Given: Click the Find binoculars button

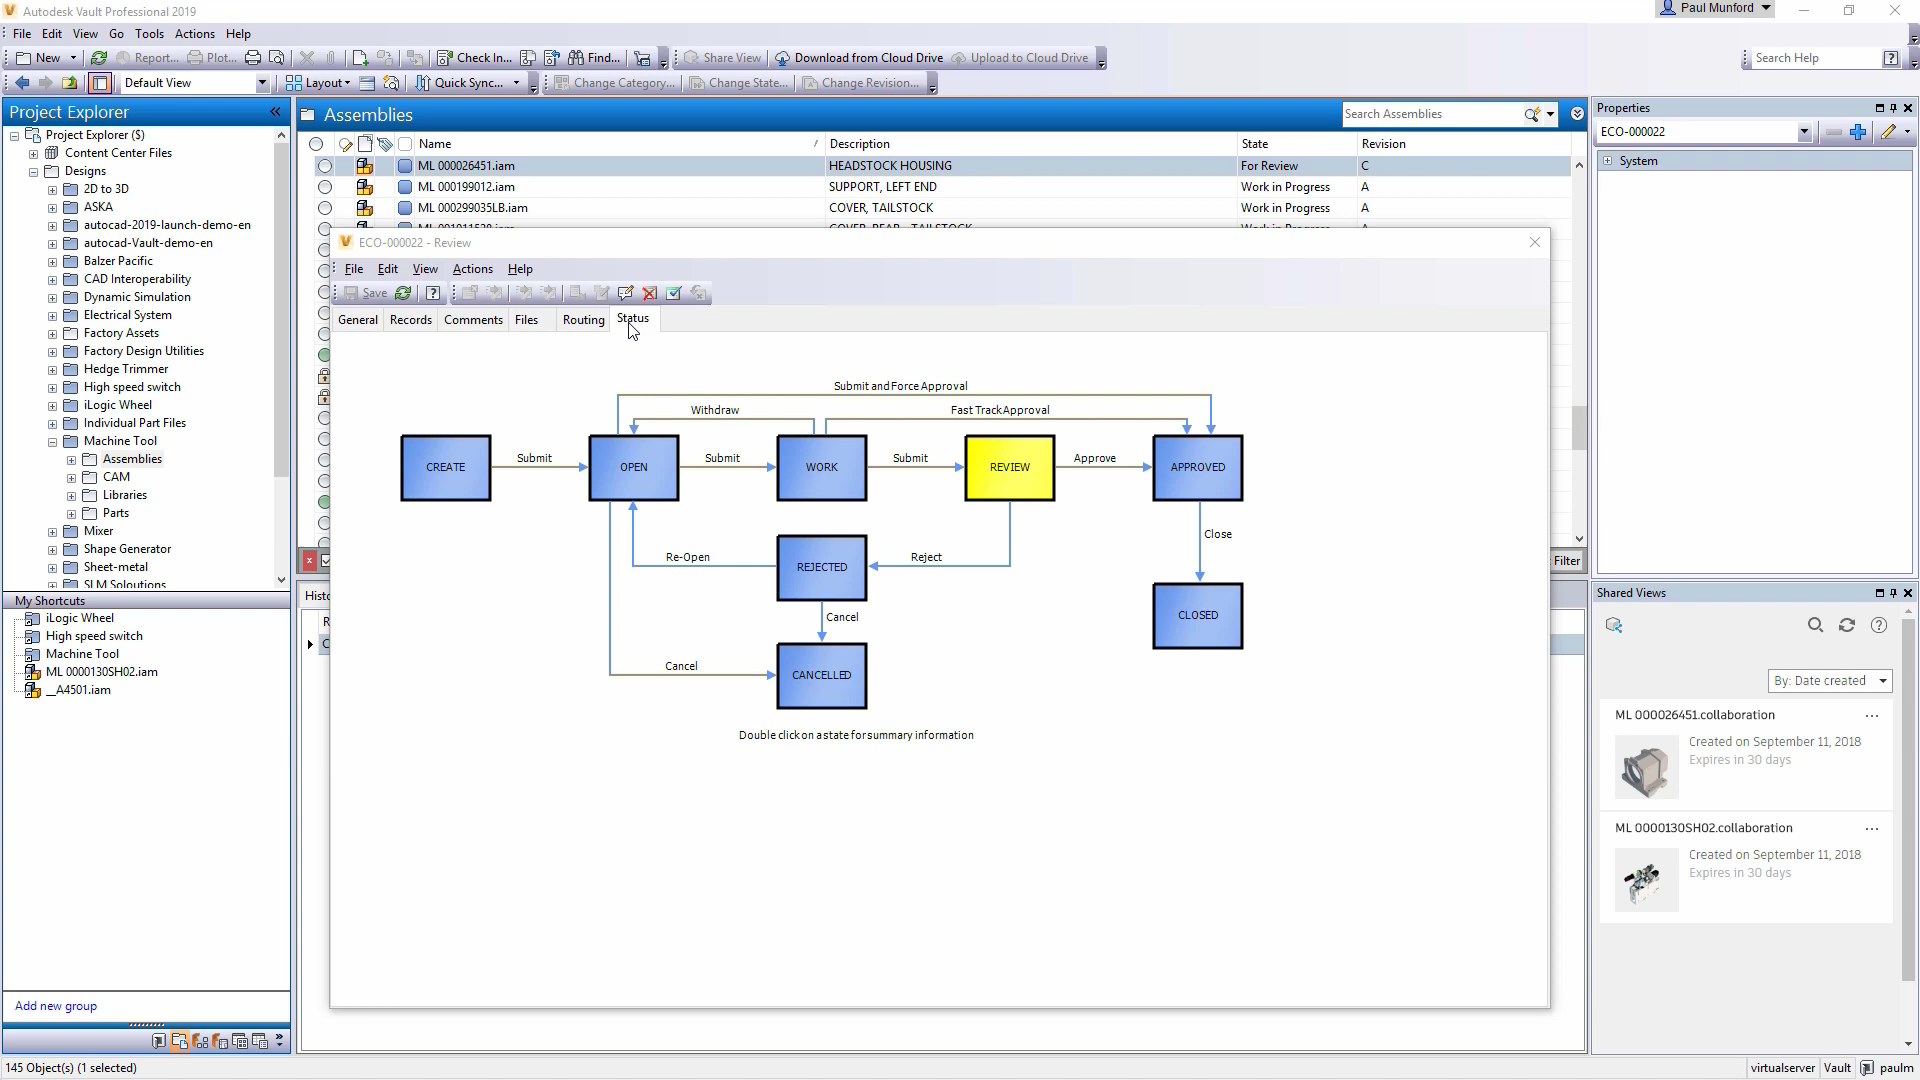Looking at the screenshot, I should [595, 58].
